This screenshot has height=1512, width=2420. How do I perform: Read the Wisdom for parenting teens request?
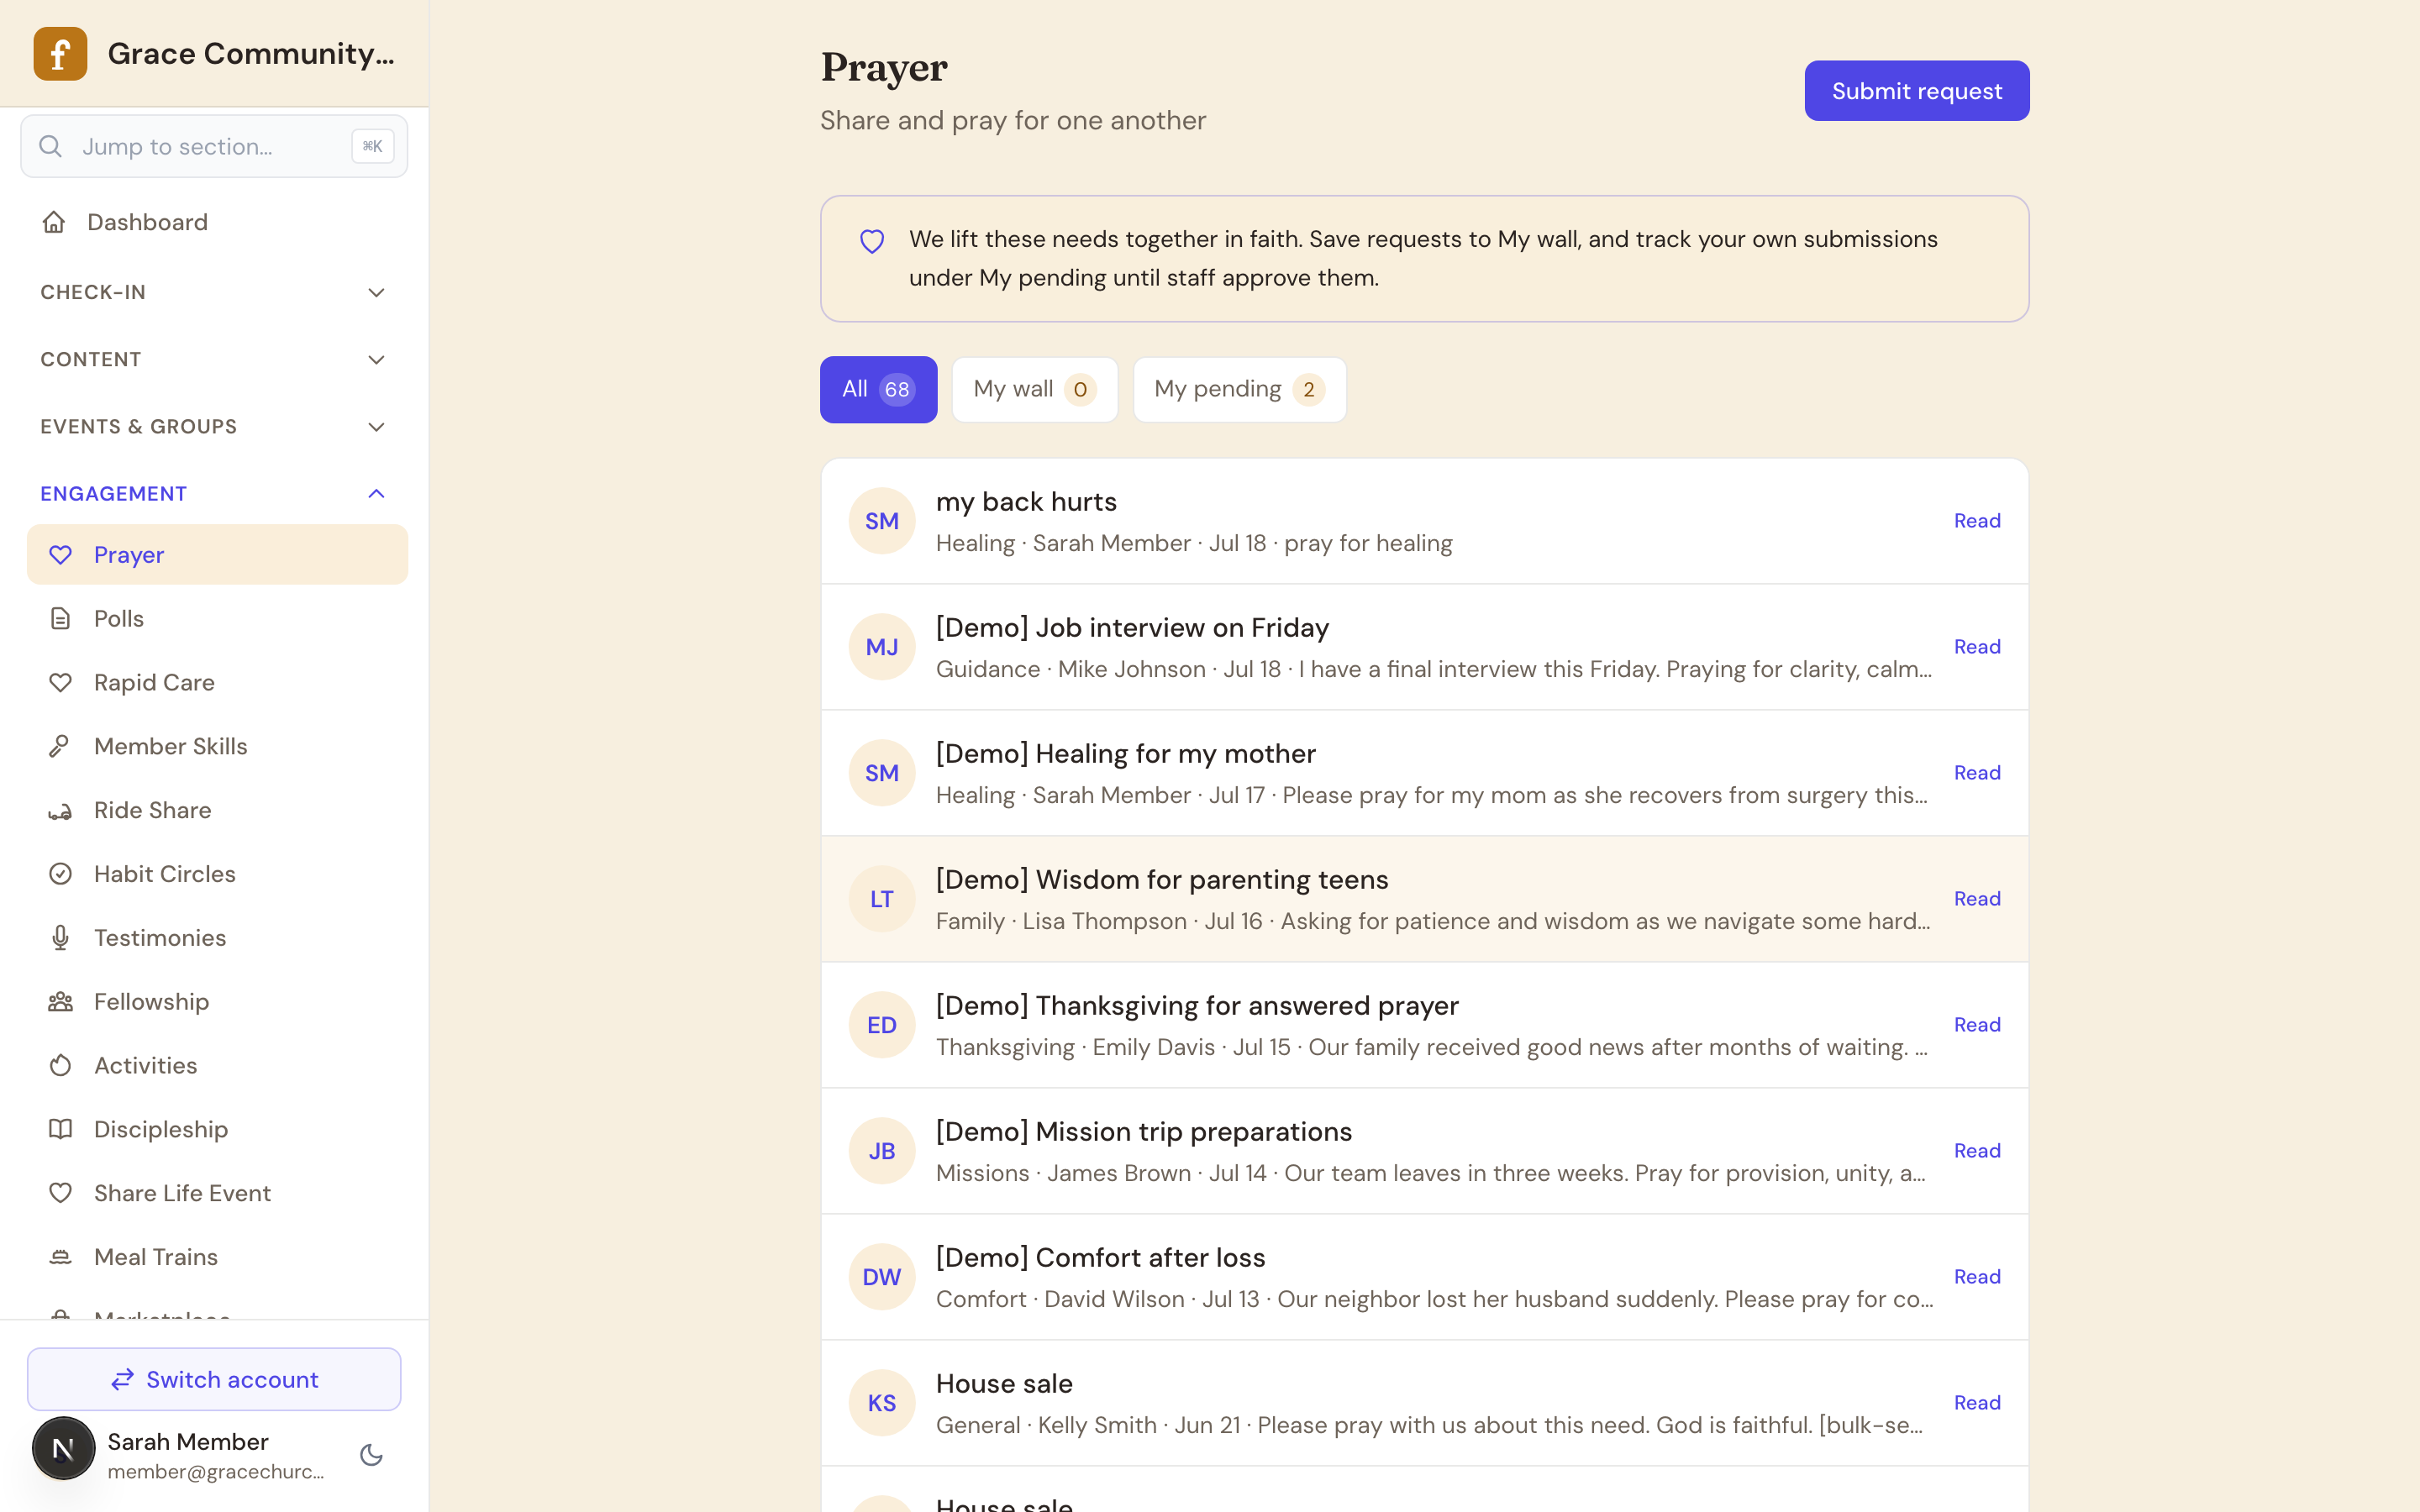[1977, 899]
